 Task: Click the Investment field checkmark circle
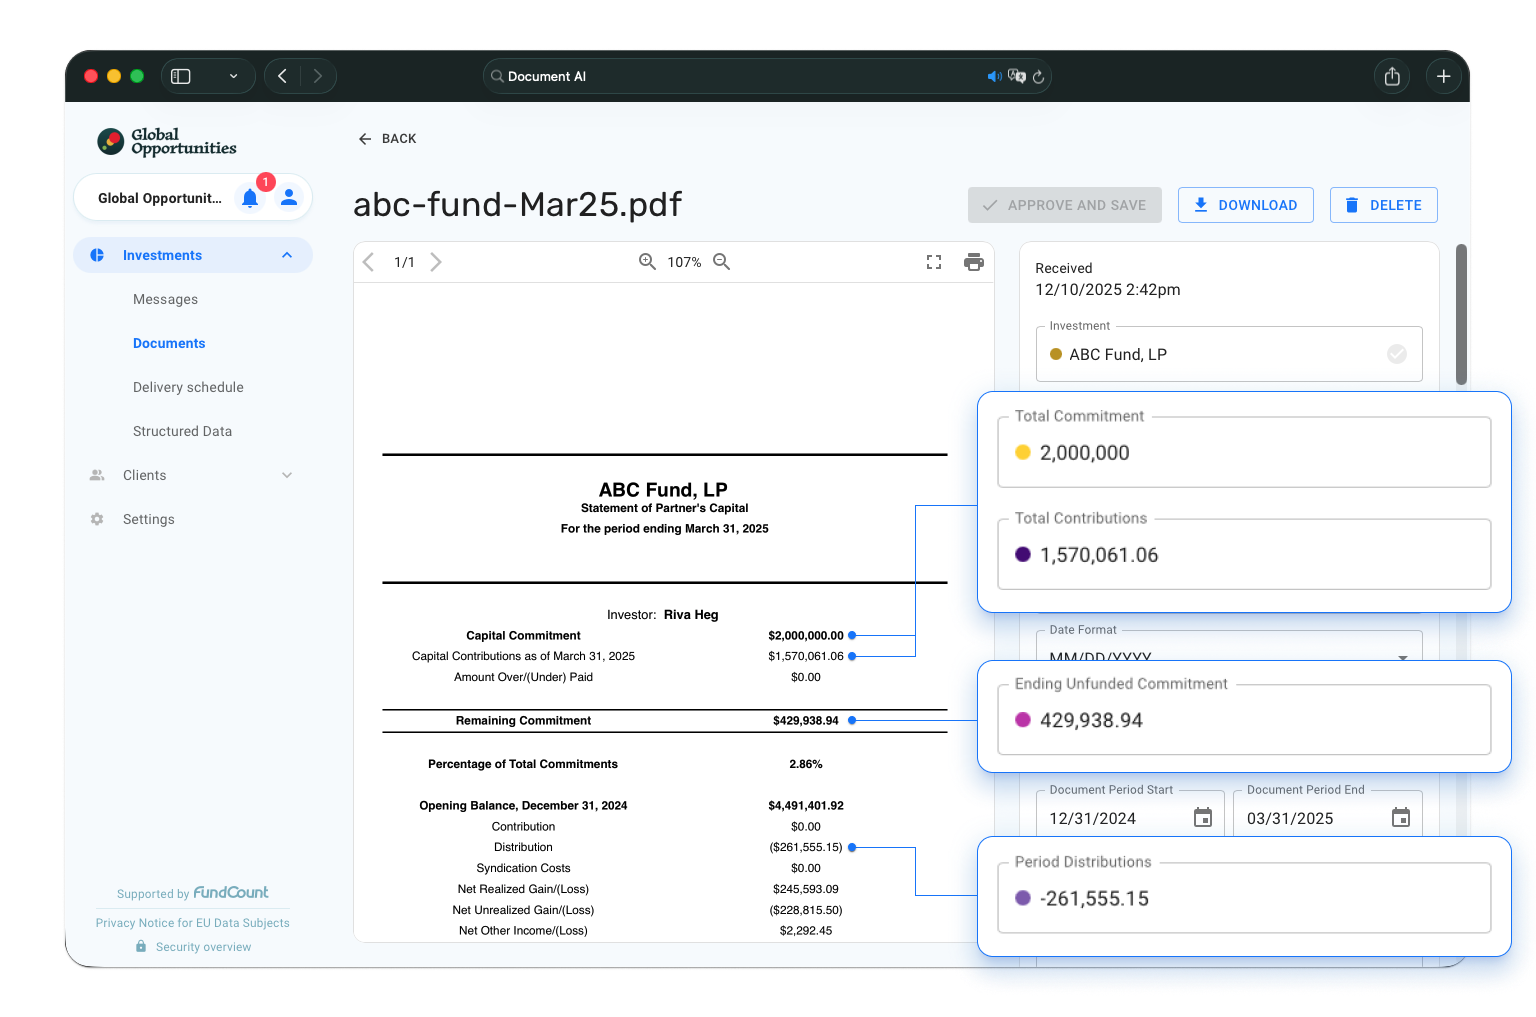pos(1397,354)
